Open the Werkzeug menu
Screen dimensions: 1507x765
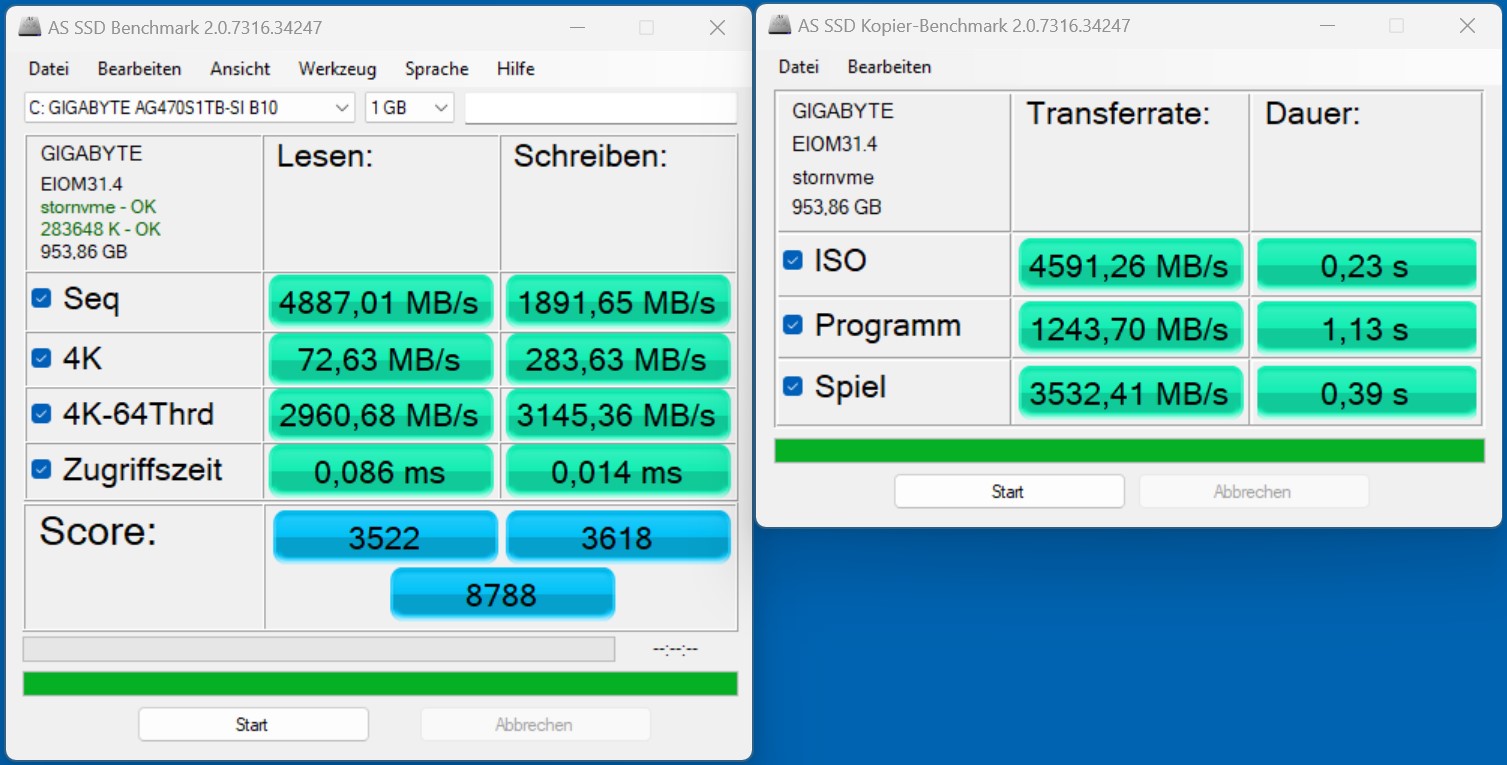tap(337, 69)
